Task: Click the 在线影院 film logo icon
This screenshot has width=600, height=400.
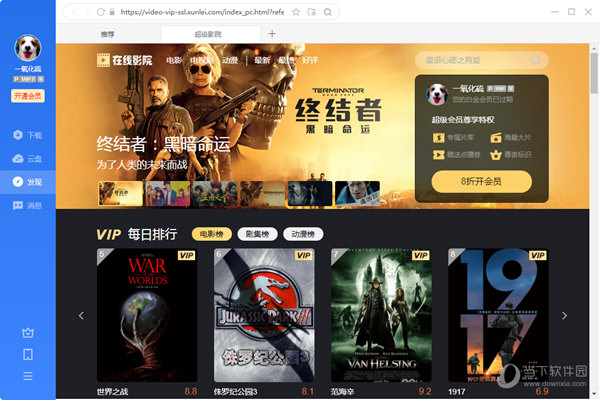Action: (103, 60)
